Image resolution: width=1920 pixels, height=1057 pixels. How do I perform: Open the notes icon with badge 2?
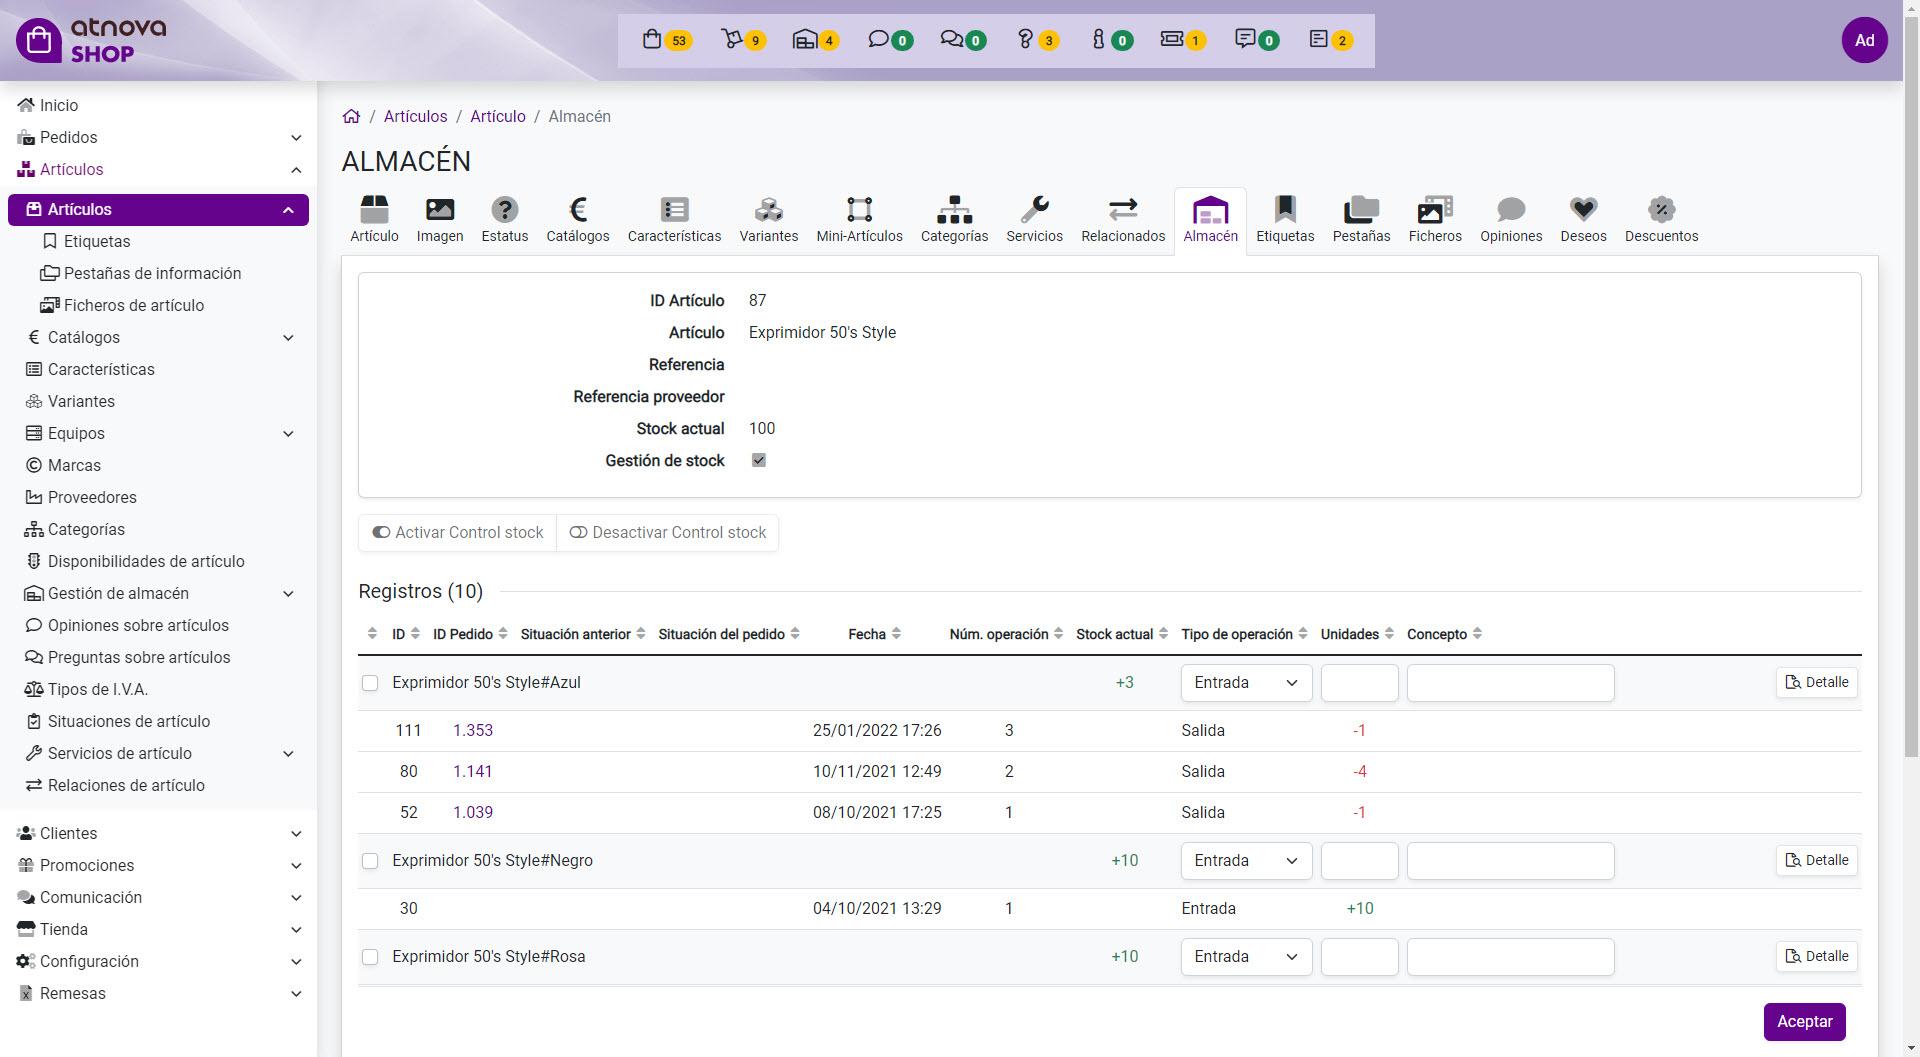[1331, 40]
